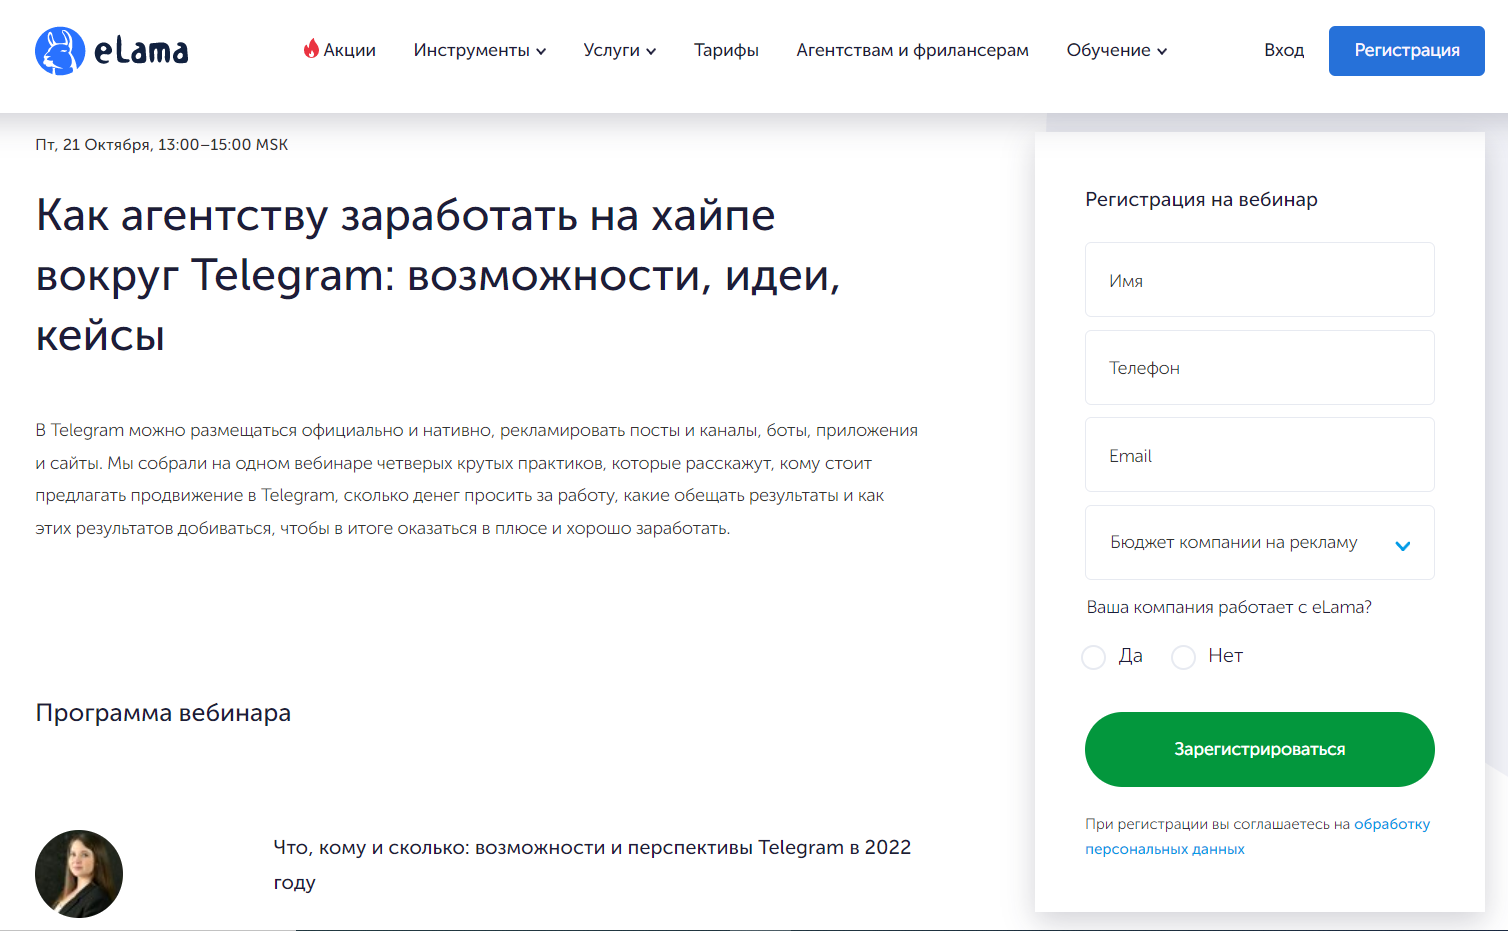Click the Вход login link
Viewport: 1508px width, 931px height.
tap(1283, 50)
